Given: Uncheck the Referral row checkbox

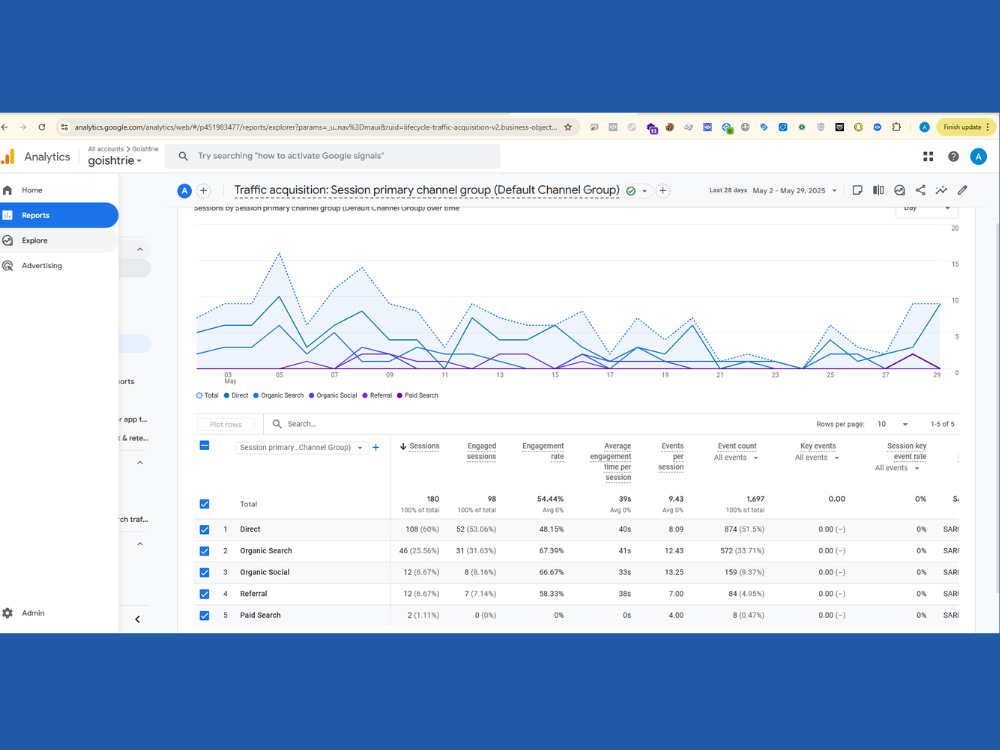Looking at the screenshot, I should pyautogui.click(x=204, y=594).
